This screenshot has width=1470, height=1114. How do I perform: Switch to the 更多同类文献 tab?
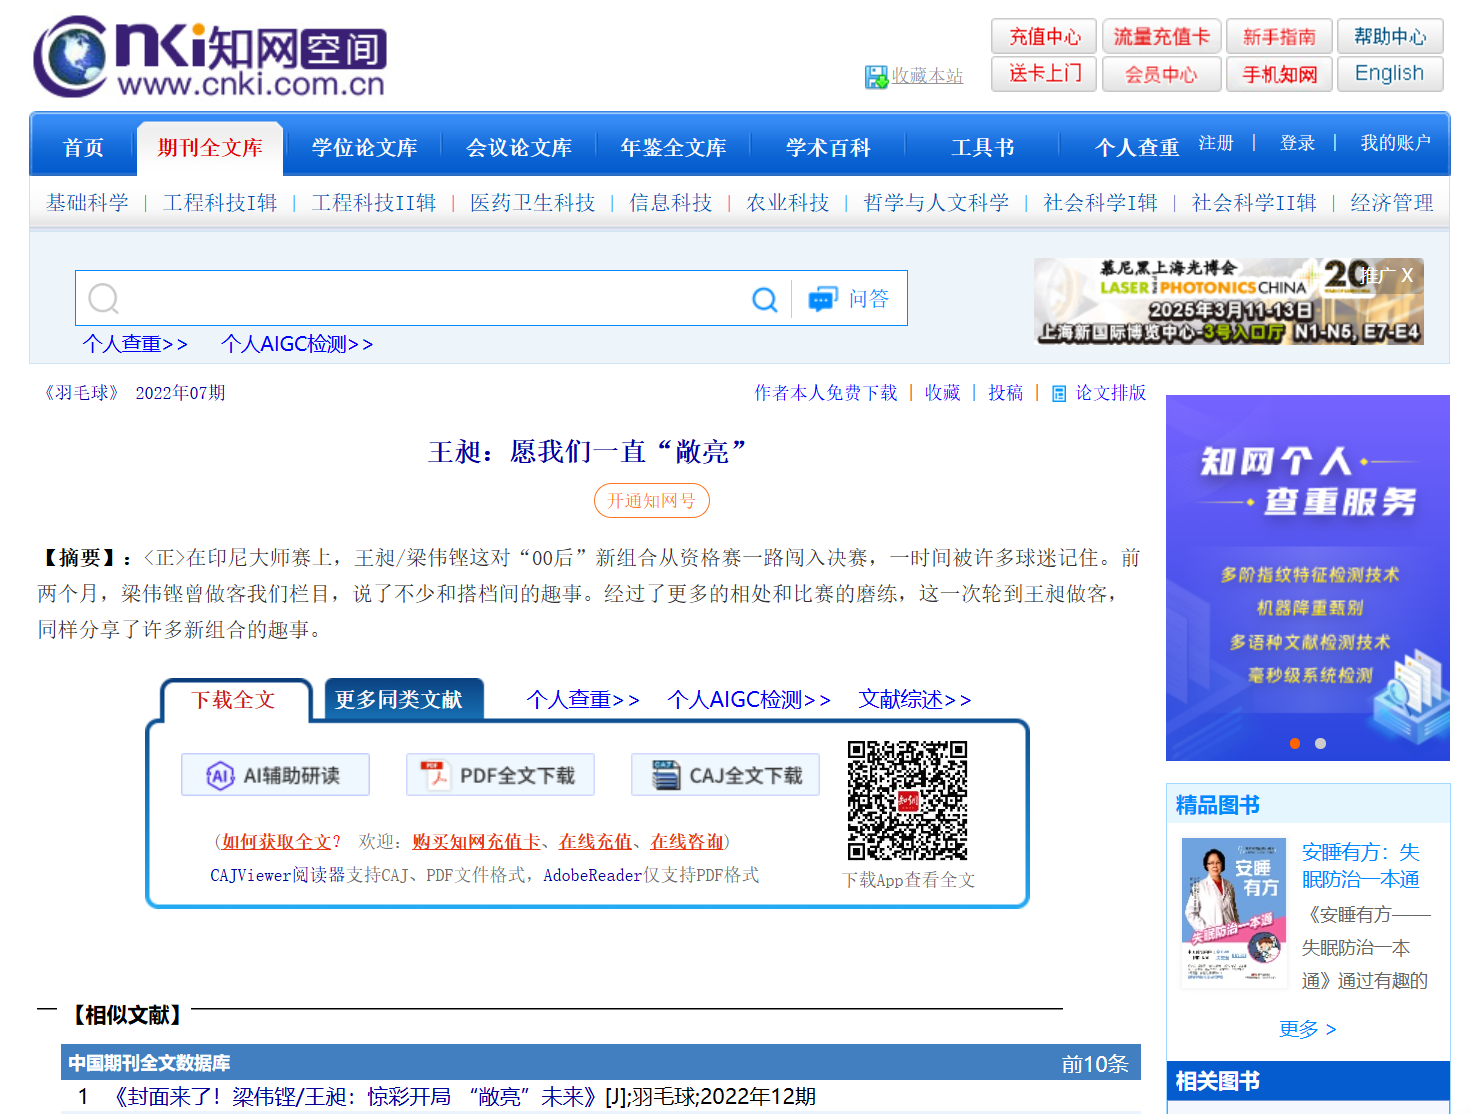coord(398,700)
